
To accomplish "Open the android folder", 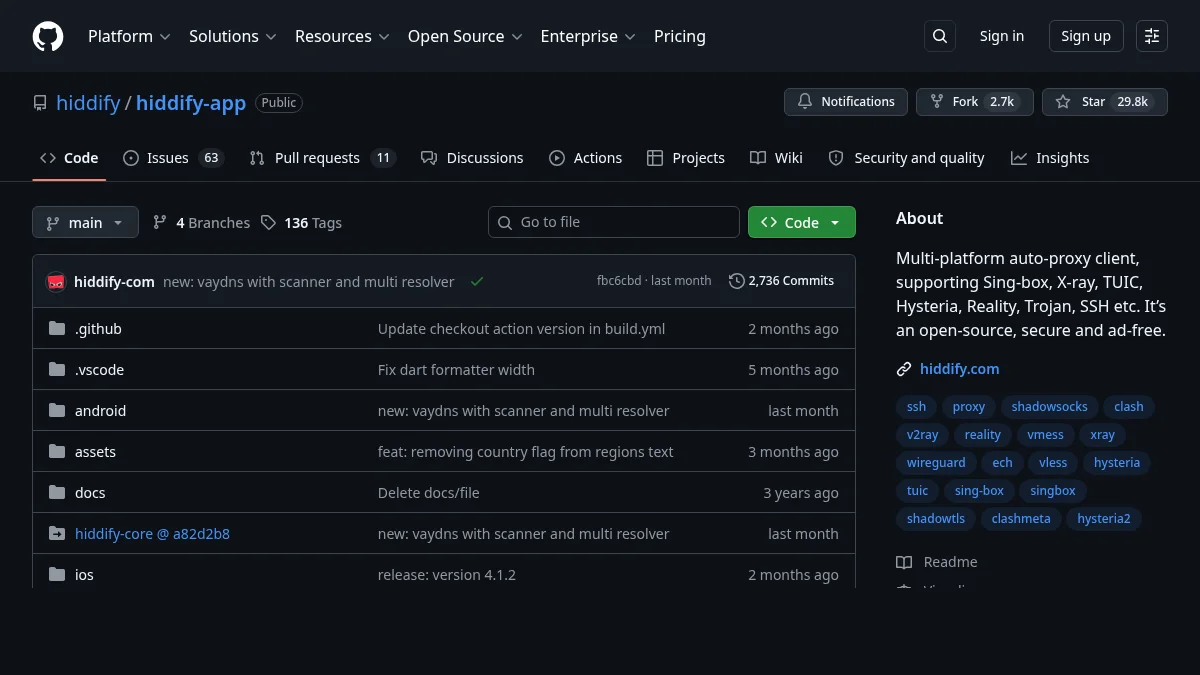I will tap(100, 411).
